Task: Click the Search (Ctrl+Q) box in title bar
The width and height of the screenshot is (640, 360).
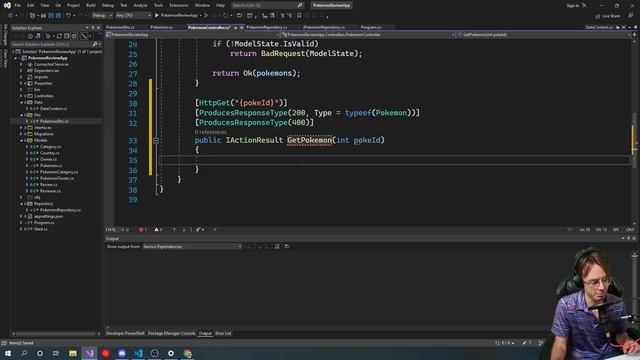Action: [x=267, y=5]
